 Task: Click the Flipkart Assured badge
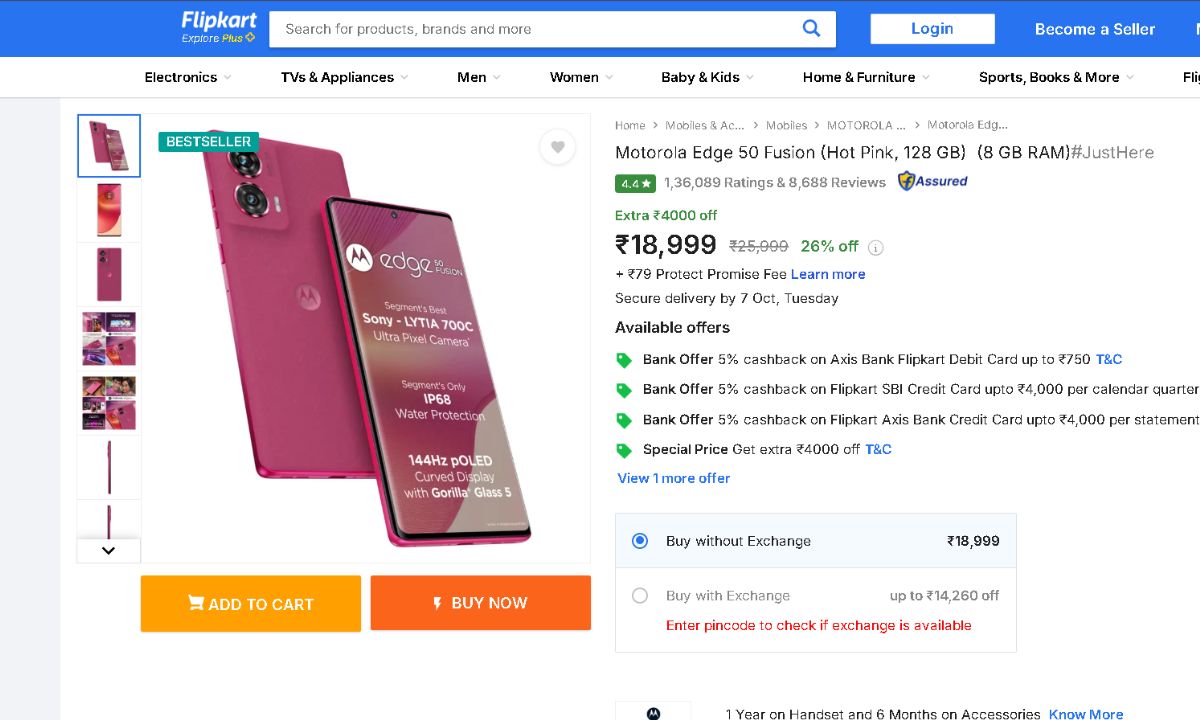[x=932, y=181]
